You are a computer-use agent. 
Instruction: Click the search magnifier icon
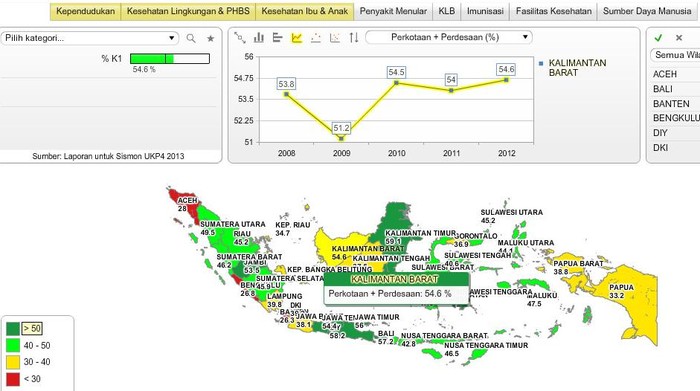[191, 38]
